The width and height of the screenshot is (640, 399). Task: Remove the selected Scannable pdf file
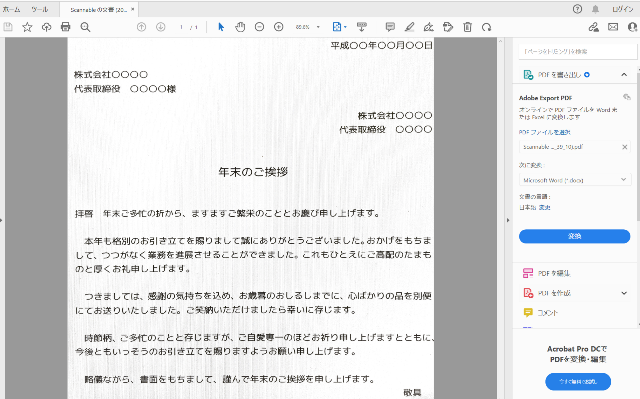point(624,147)
